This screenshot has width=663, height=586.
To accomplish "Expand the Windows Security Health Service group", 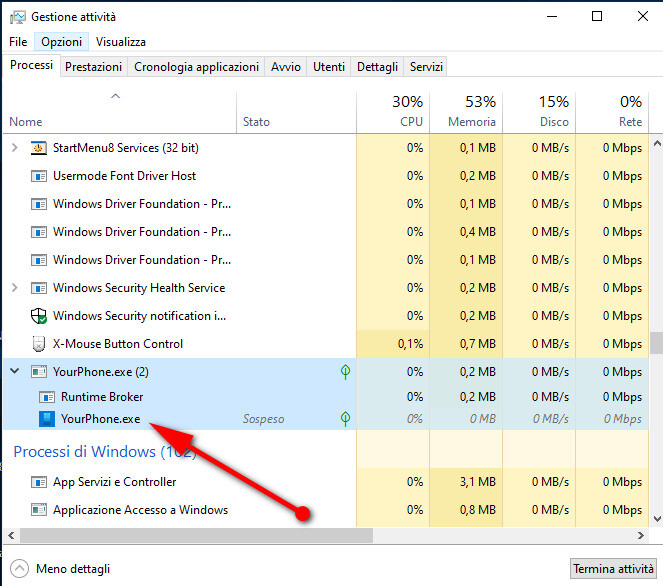I will tap(14, 288).
